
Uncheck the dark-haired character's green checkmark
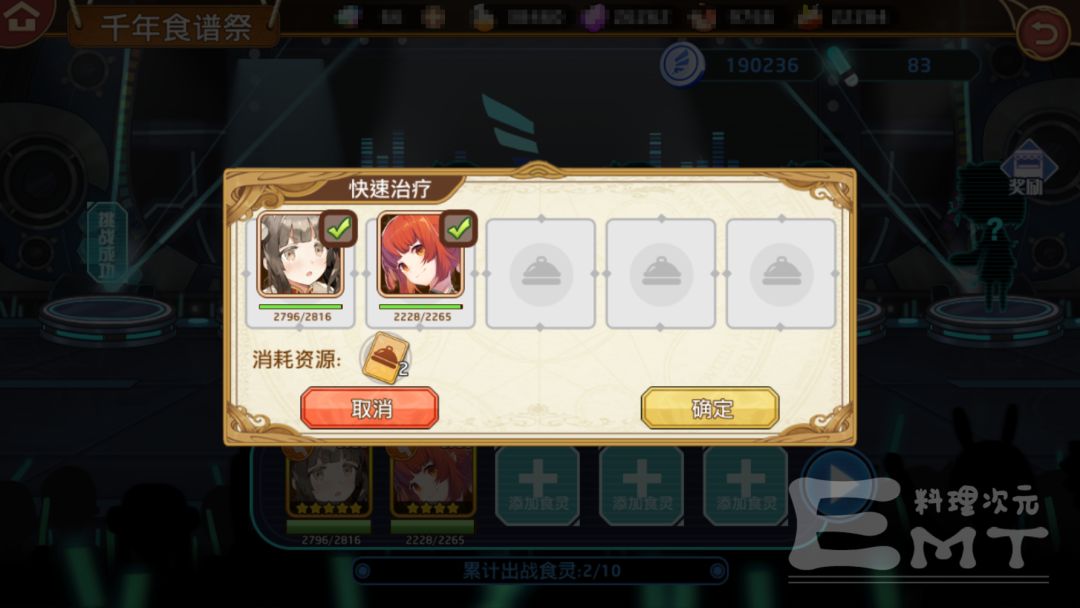point(338,228)
